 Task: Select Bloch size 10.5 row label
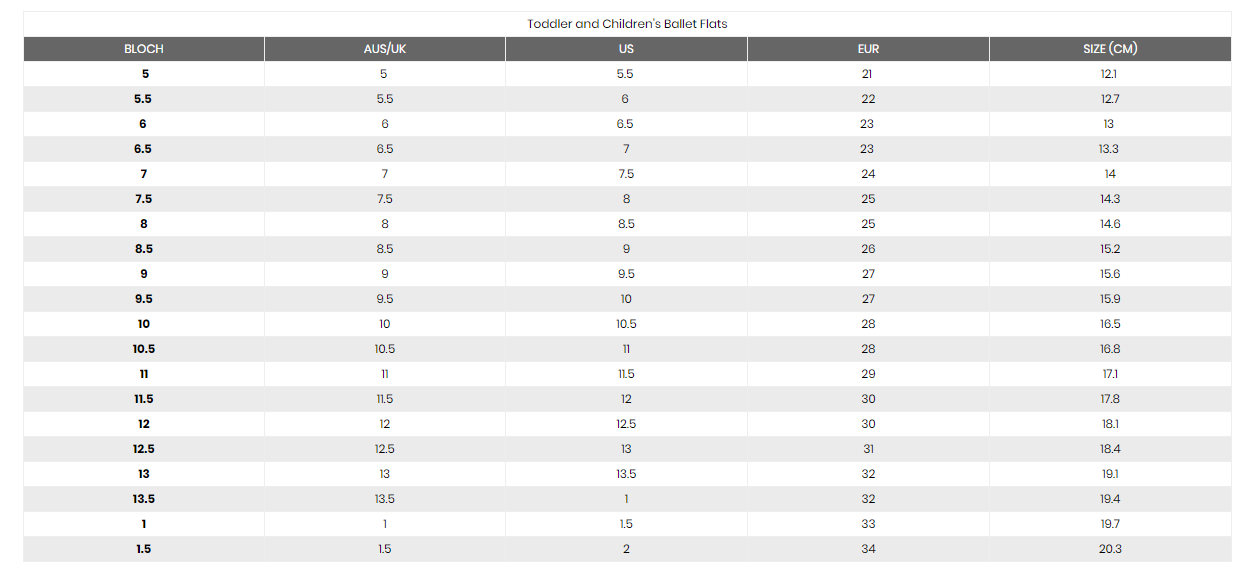coord(144,349)
